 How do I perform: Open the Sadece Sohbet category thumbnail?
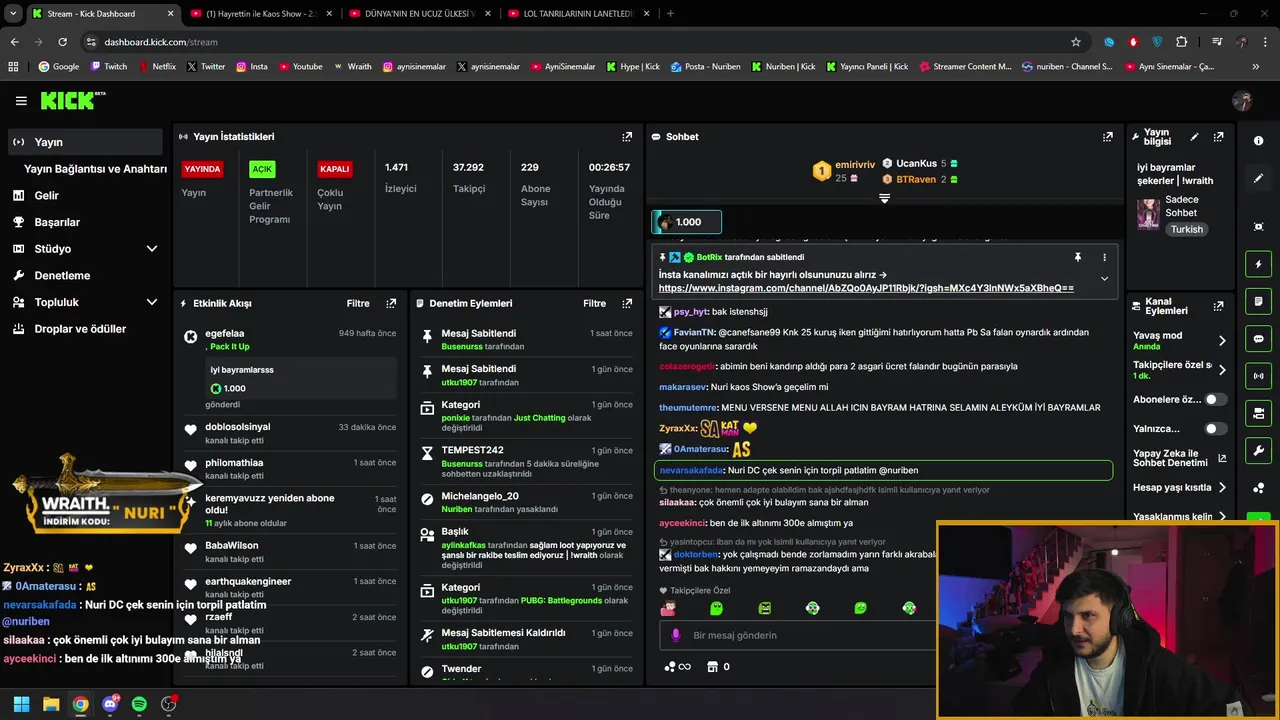(1148, 214)
